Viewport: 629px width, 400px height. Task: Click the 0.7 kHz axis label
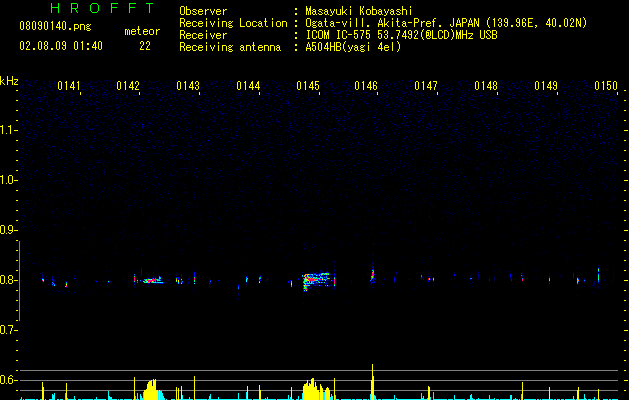[x=8, y=330]
